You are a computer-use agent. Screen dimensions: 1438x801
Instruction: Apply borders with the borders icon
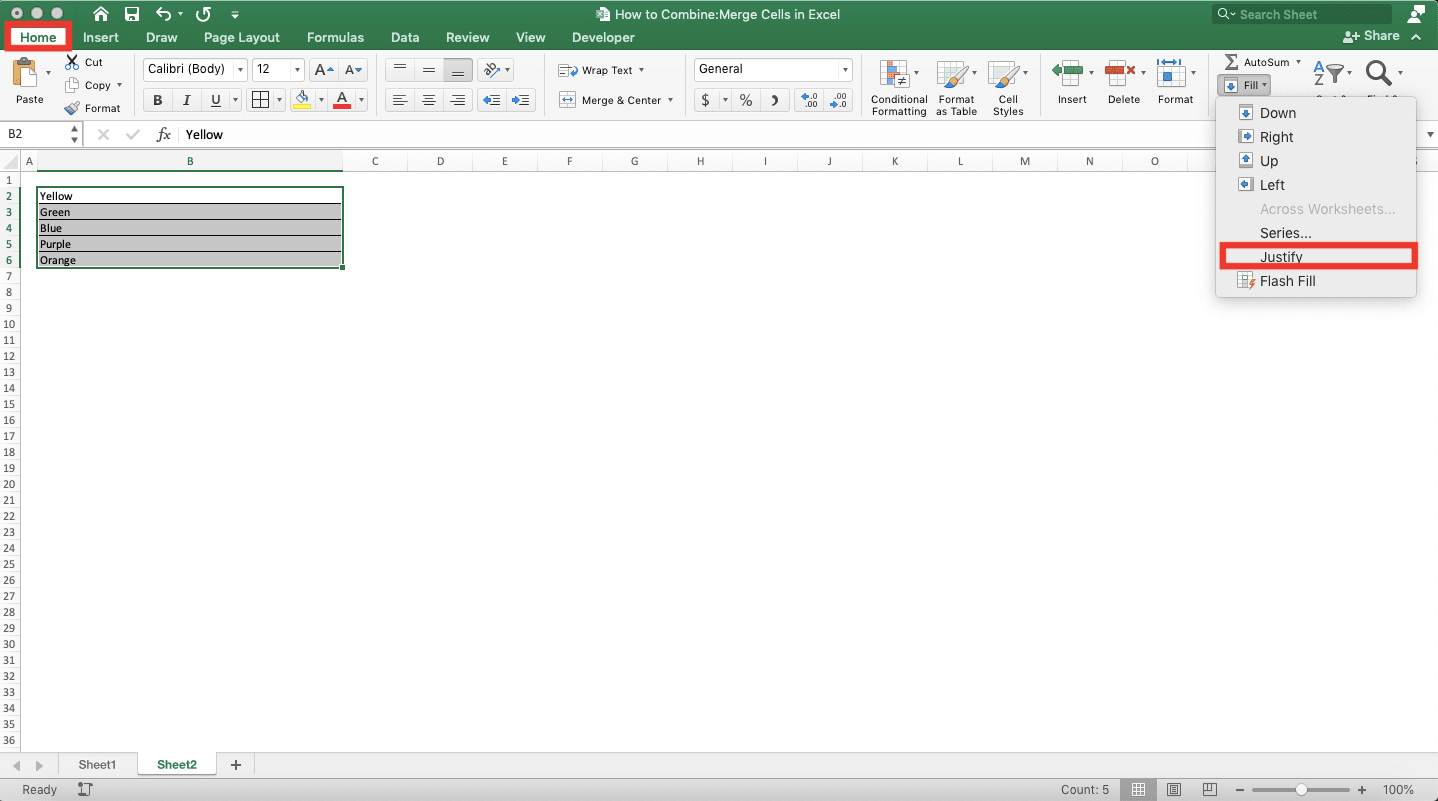point(260,100)
